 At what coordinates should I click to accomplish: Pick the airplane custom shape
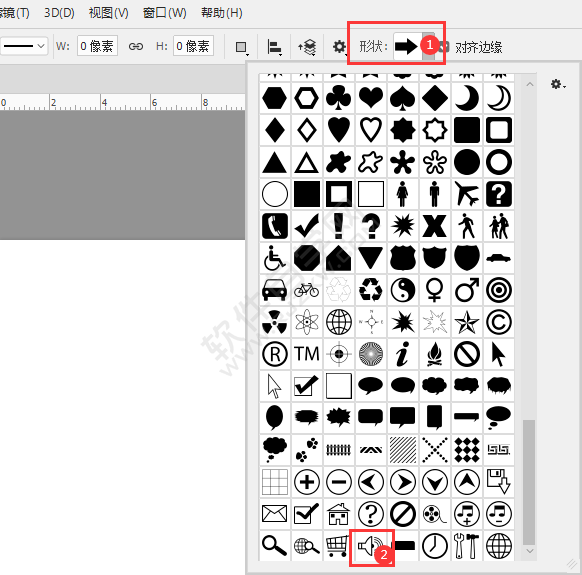tap(467, 193)
